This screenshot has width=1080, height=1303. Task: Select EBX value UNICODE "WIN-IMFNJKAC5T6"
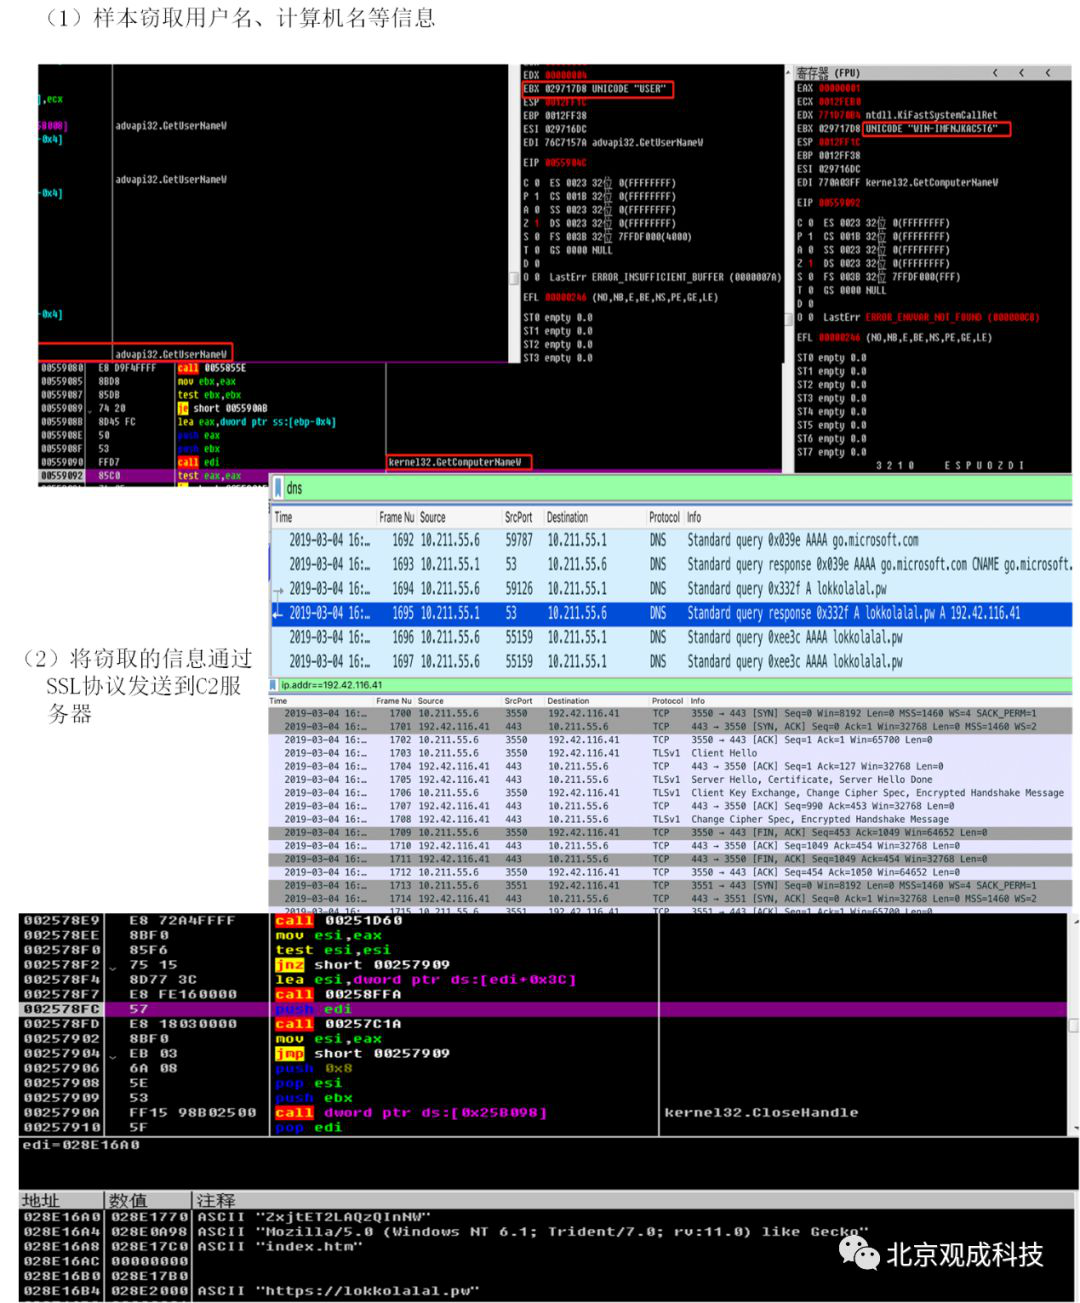pyautogui.click(x=937, y=128)
